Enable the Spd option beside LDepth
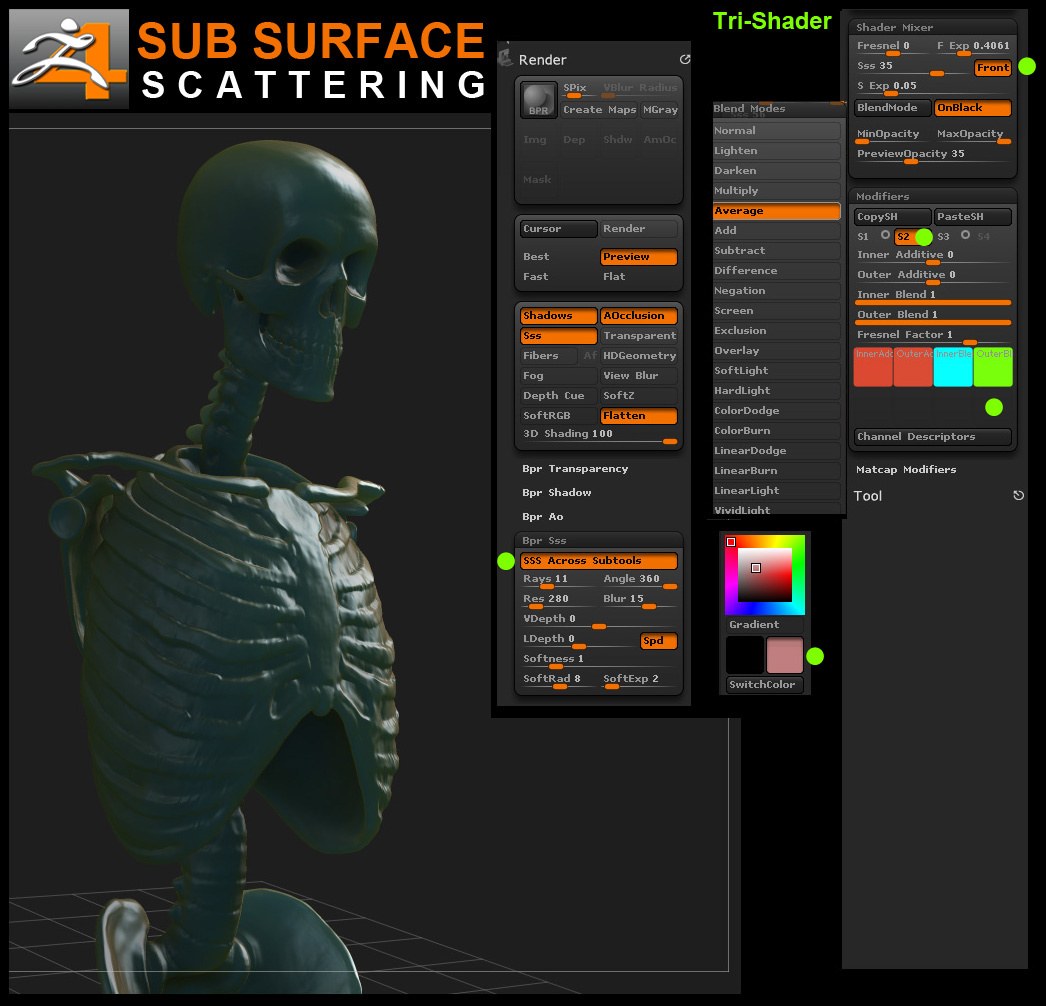 [x=658, y=640]
